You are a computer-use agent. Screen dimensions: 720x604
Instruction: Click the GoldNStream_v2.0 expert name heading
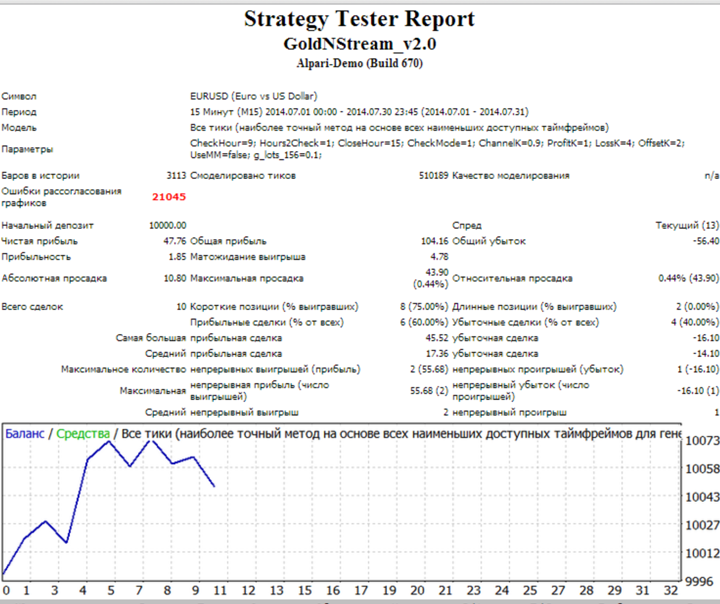point(359,44)
